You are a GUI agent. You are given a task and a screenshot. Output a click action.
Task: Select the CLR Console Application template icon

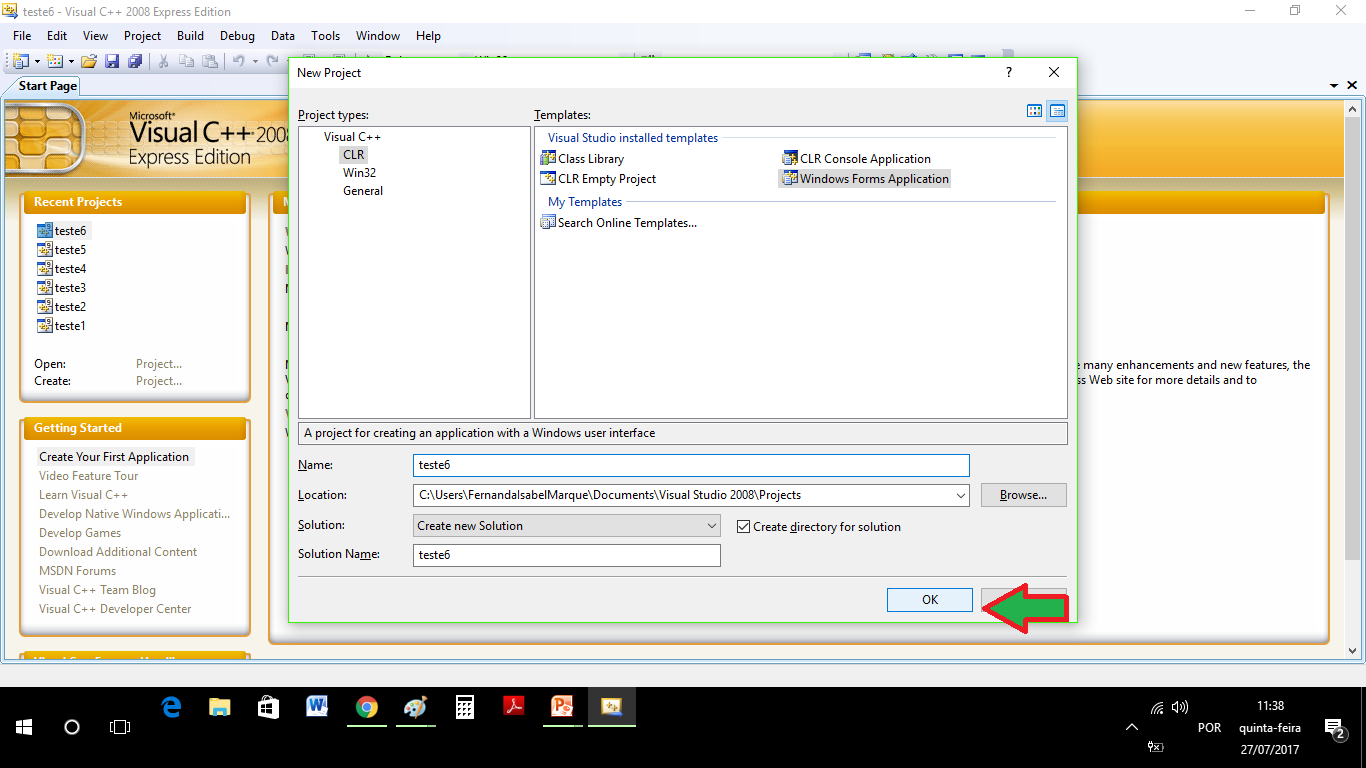[x=790, y=159]
